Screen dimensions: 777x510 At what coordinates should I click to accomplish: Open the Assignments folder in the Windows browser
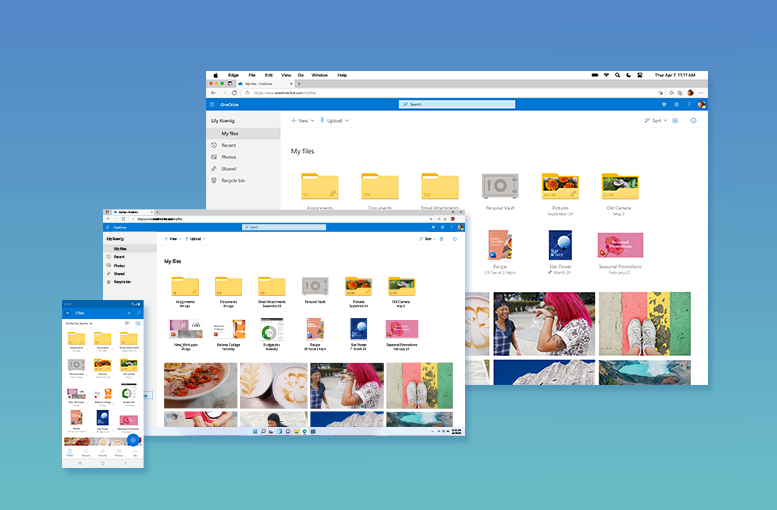(x=185, y=288)
